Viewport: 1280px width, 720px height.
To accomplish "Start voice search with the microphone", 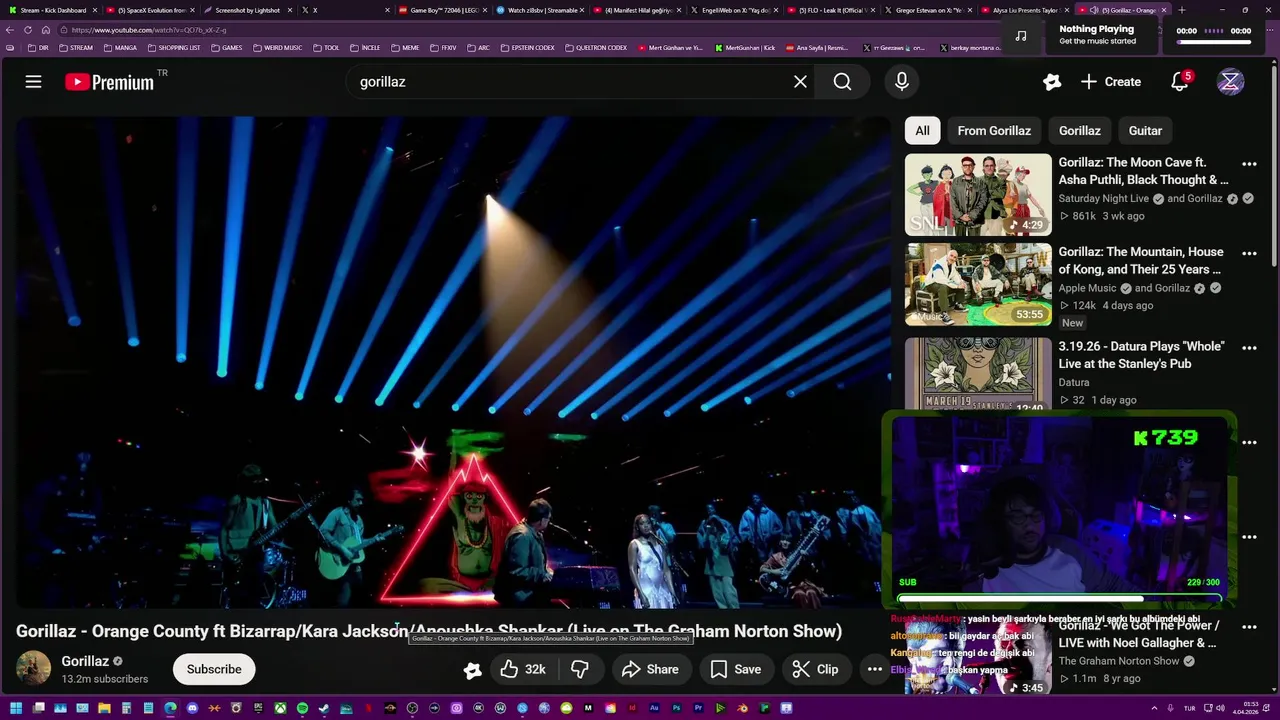I will pos(902,82).
